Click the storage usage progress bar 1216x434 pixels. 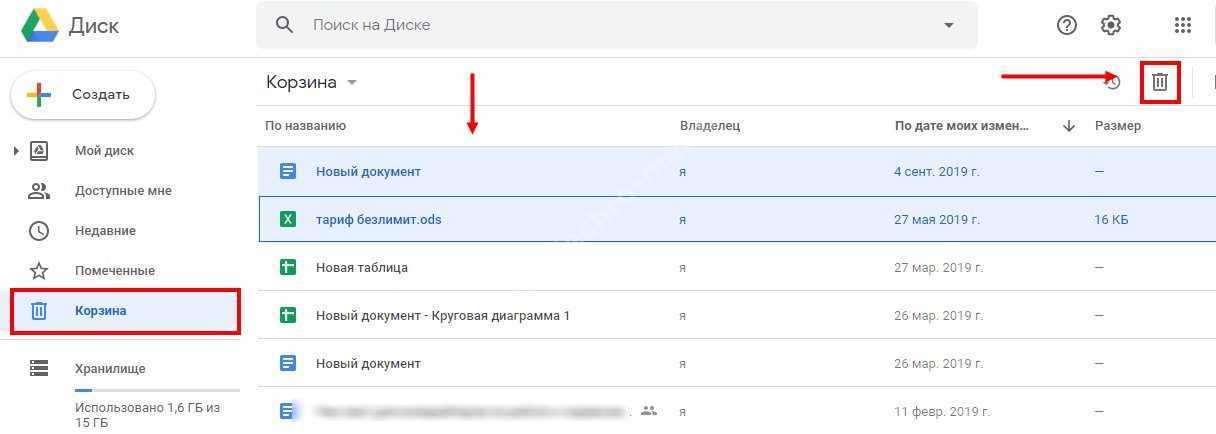tap(157, 390)
